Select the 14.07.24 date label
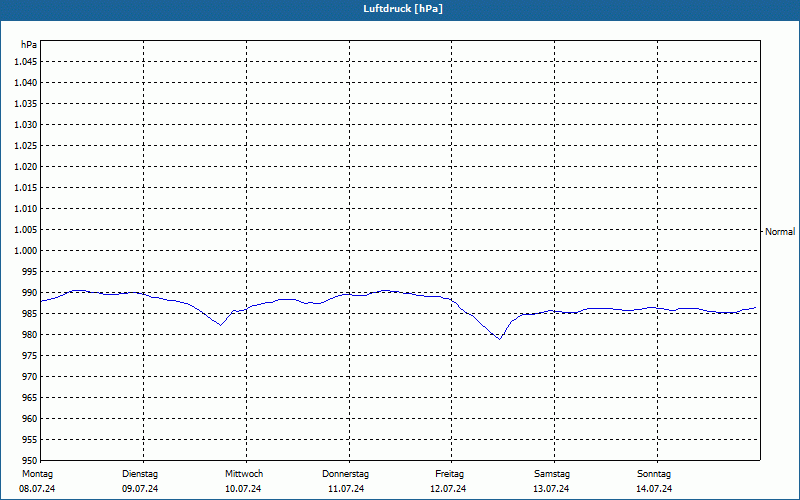This screenshot has height=500, width=800. [x=654, y=489]
